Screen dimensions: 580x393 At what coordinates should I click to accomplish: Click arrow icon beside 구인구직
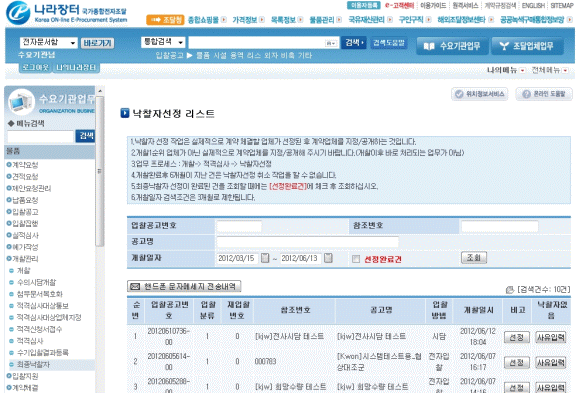coord(428,20)
